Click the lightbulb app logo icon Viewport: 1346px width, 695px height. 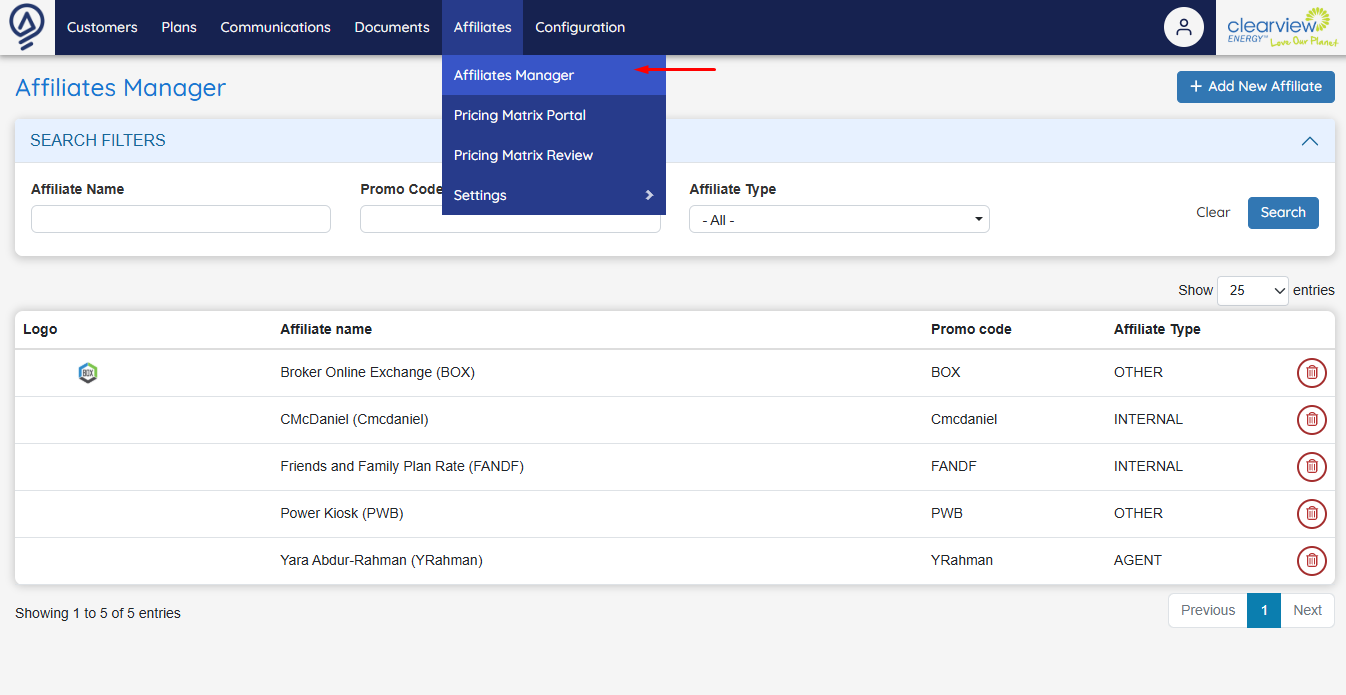coord(27,27)
